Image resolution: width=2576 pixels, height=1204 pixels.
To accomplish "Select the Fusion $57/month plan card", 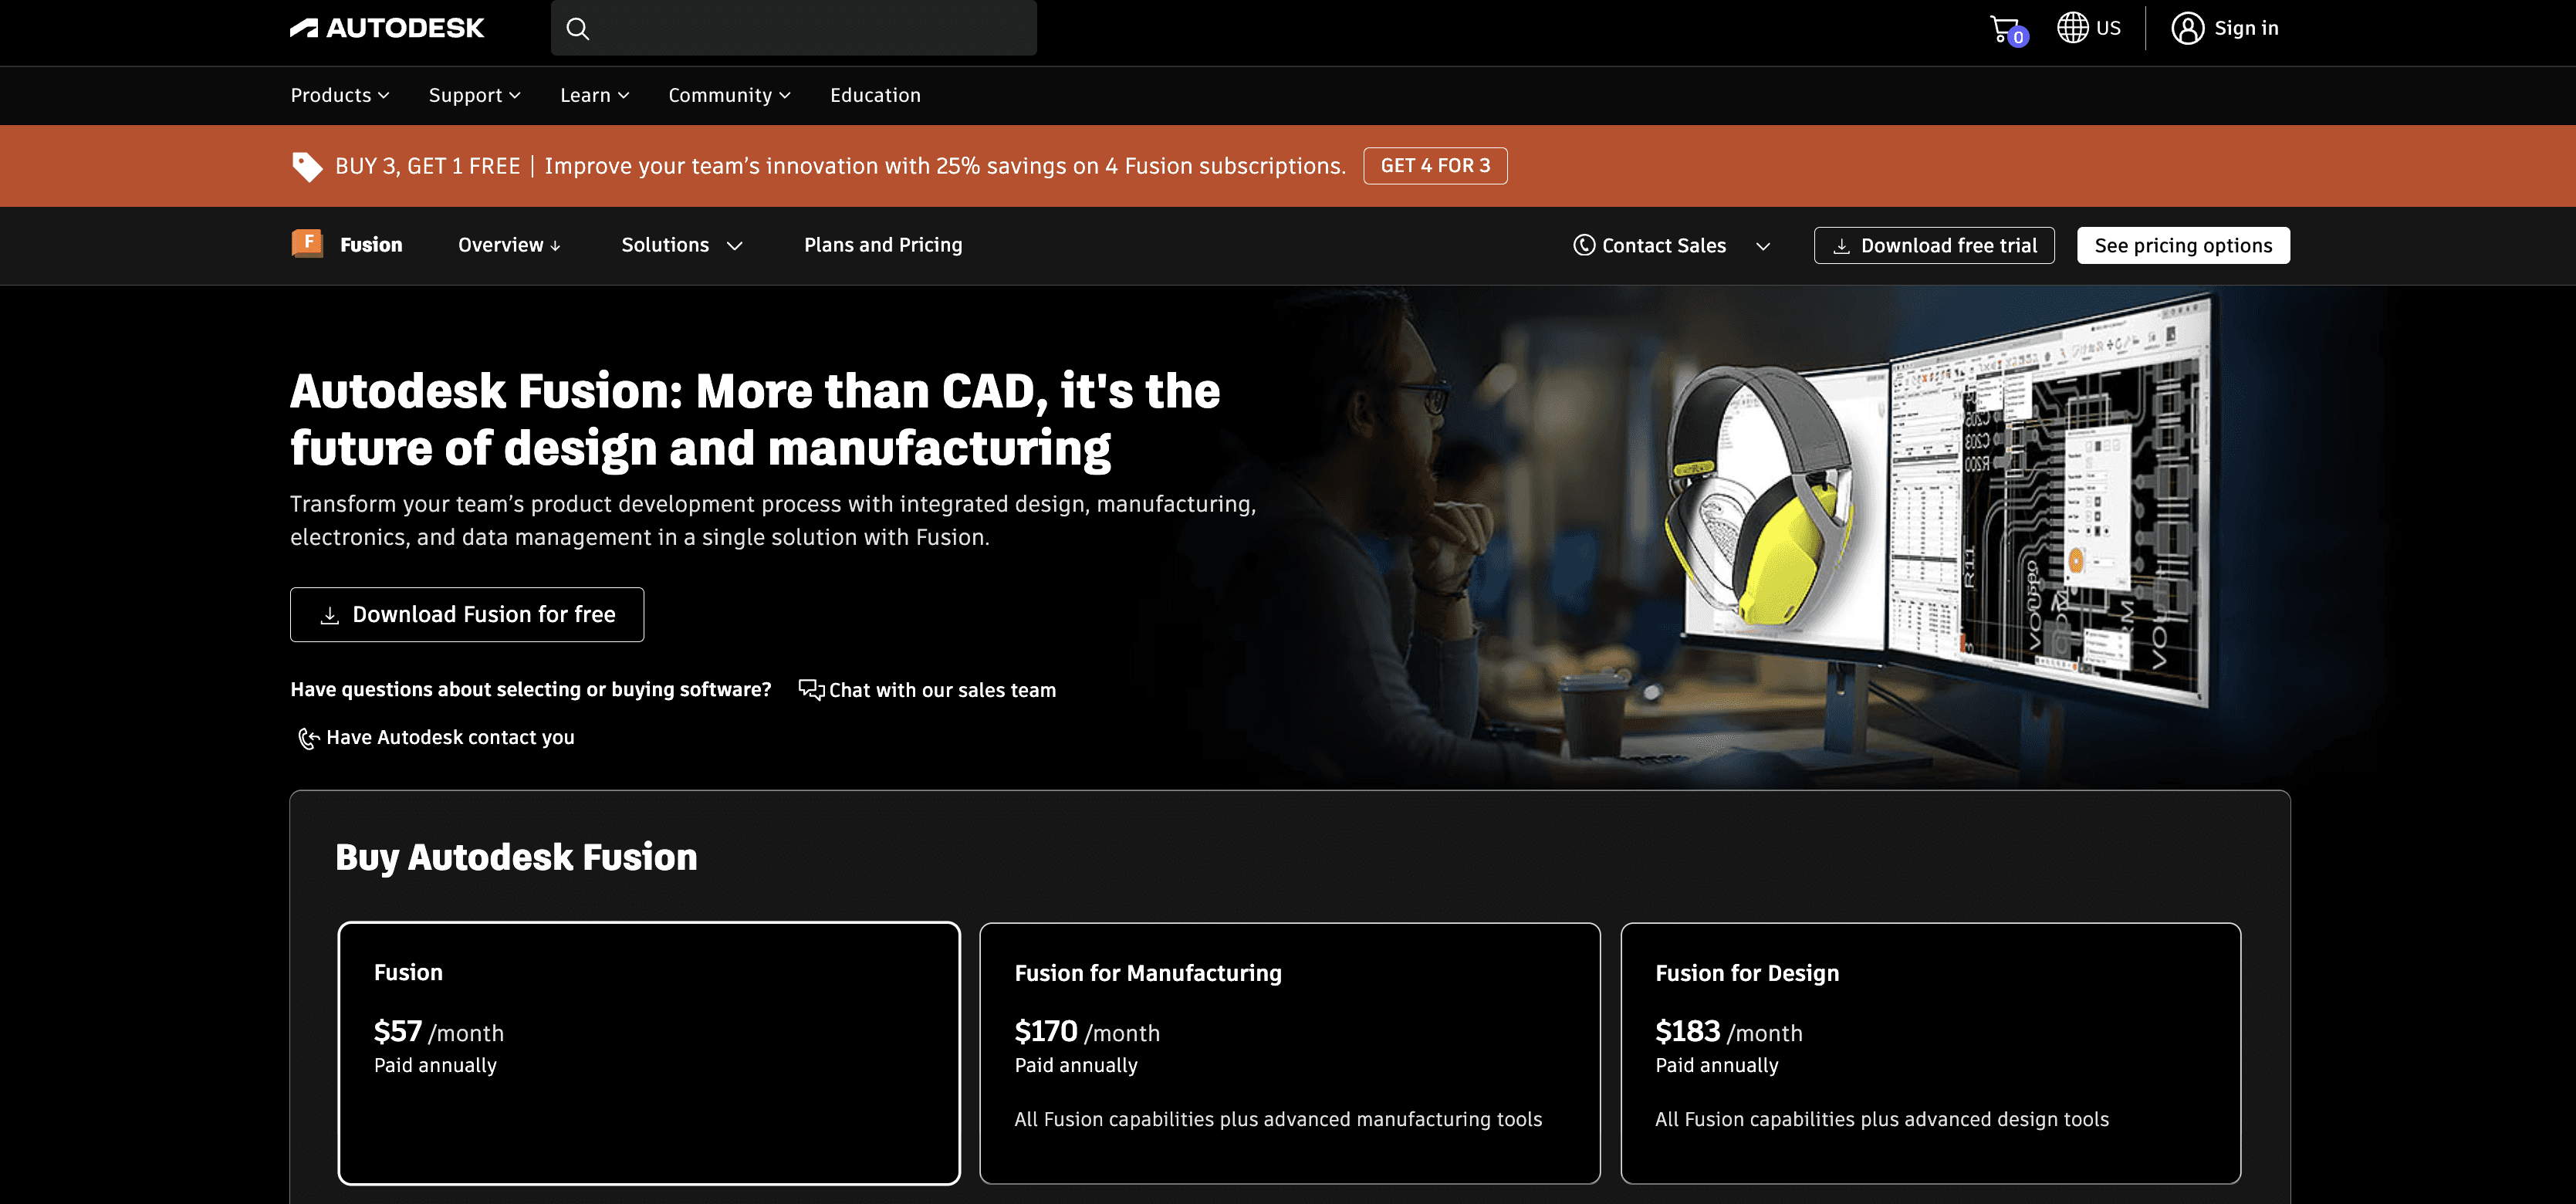I will click(x=649, y=1053).
